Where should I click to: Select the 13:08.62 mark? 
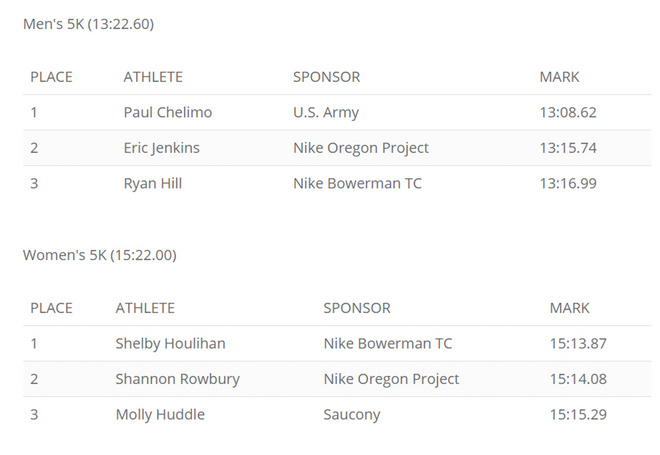[x=568, y=113]
